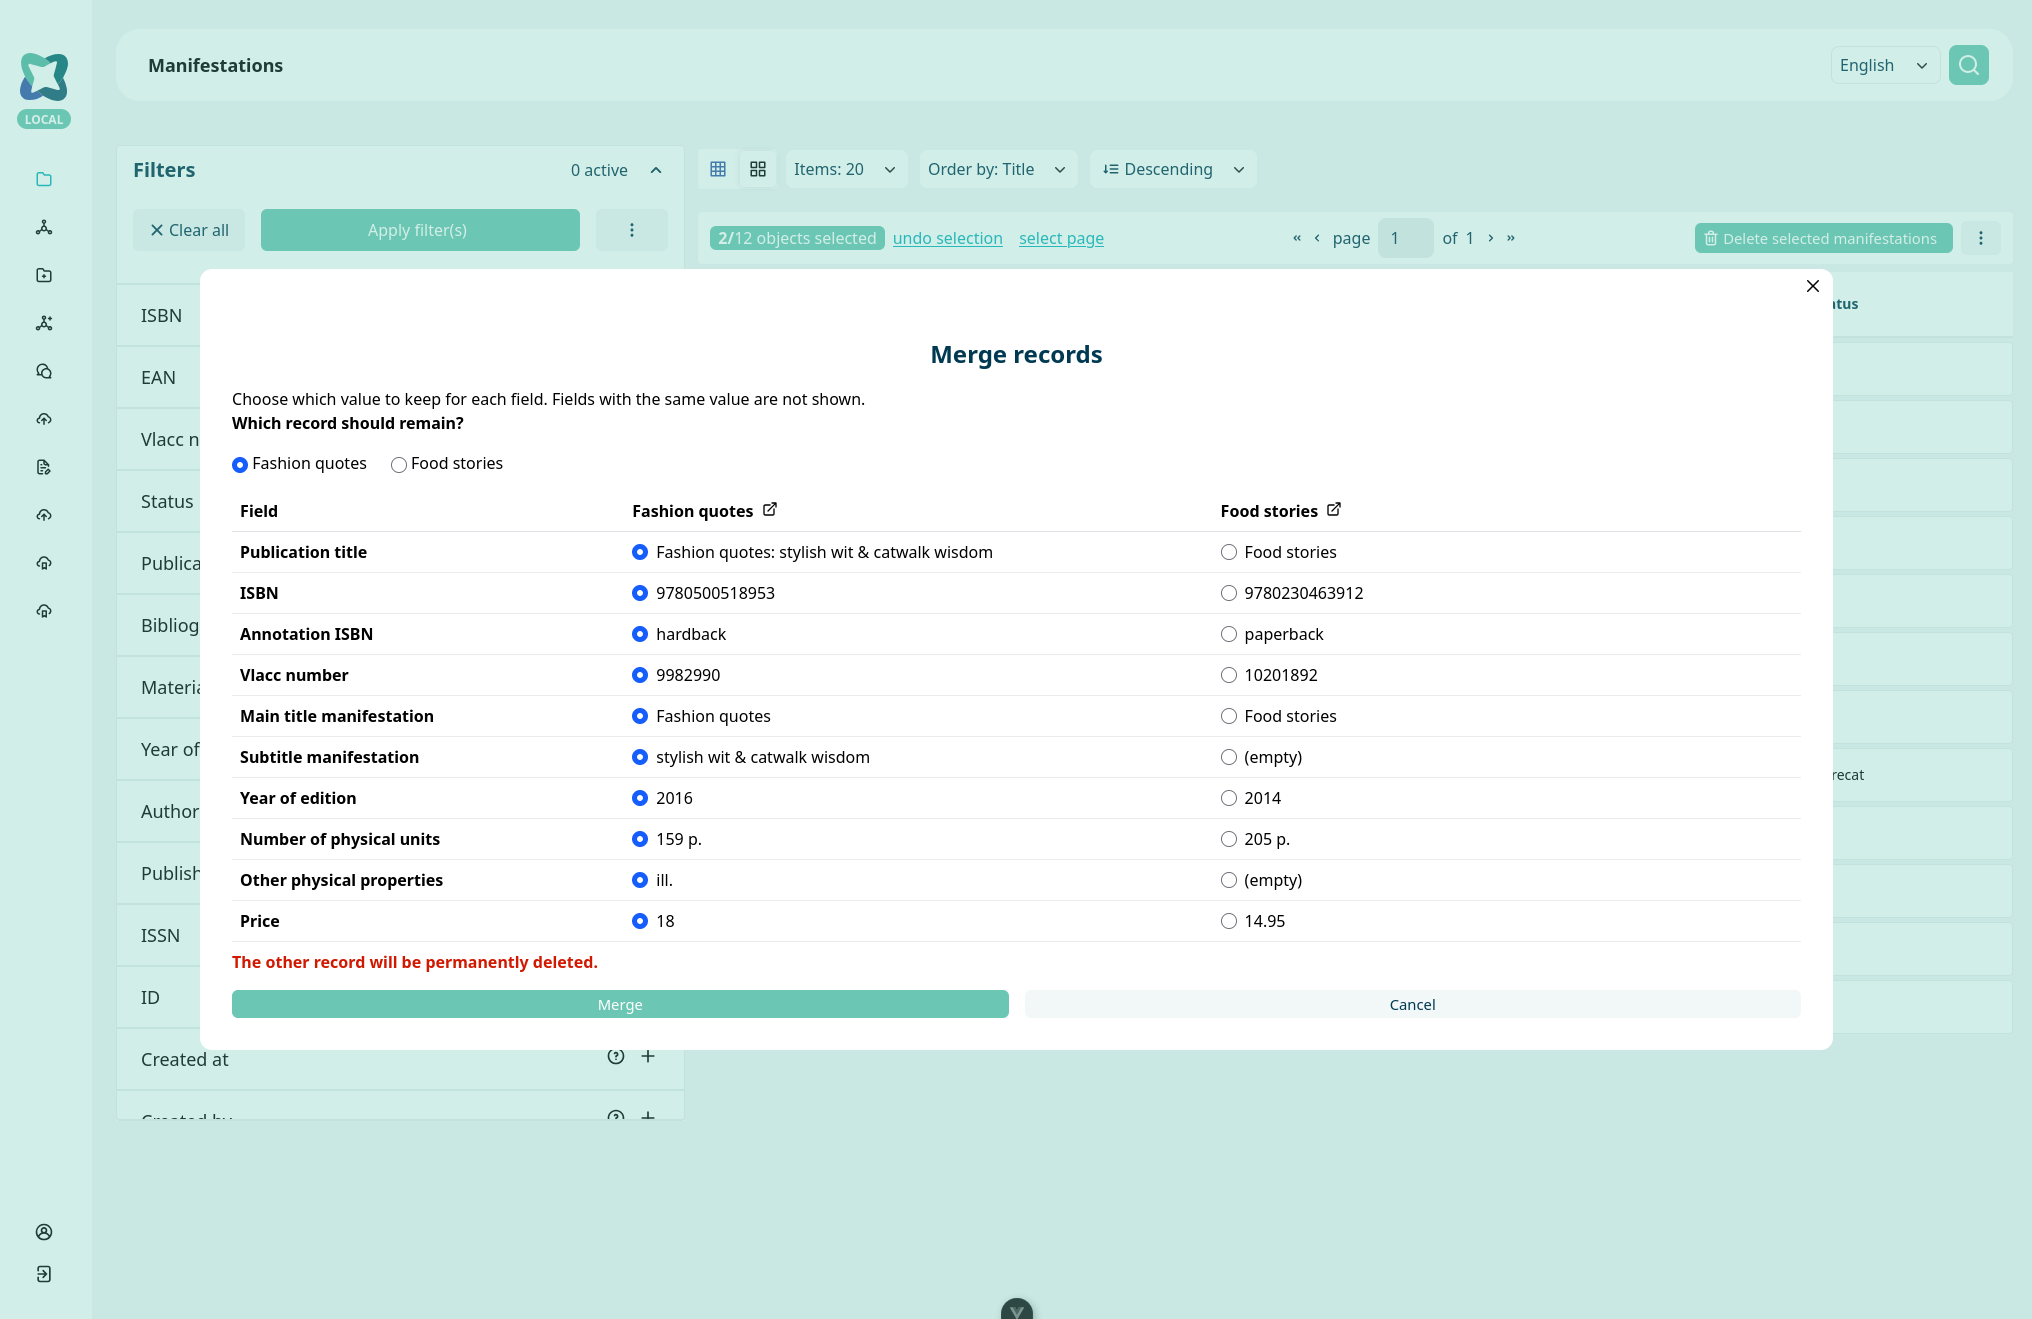This screenshot has width=2032, height=1319.
Task: Select Main title Food stories option
Action: pos(1229,716)
